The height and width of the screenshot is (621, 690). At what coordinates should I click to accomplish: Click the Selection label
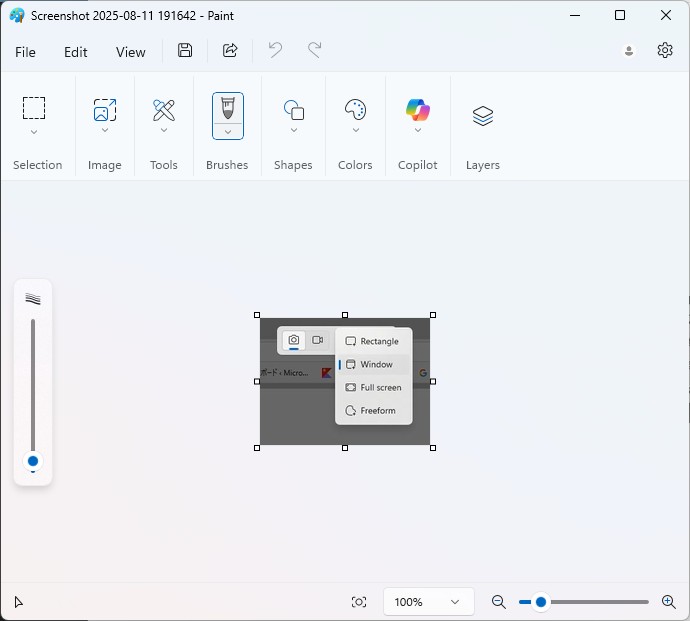37,165
